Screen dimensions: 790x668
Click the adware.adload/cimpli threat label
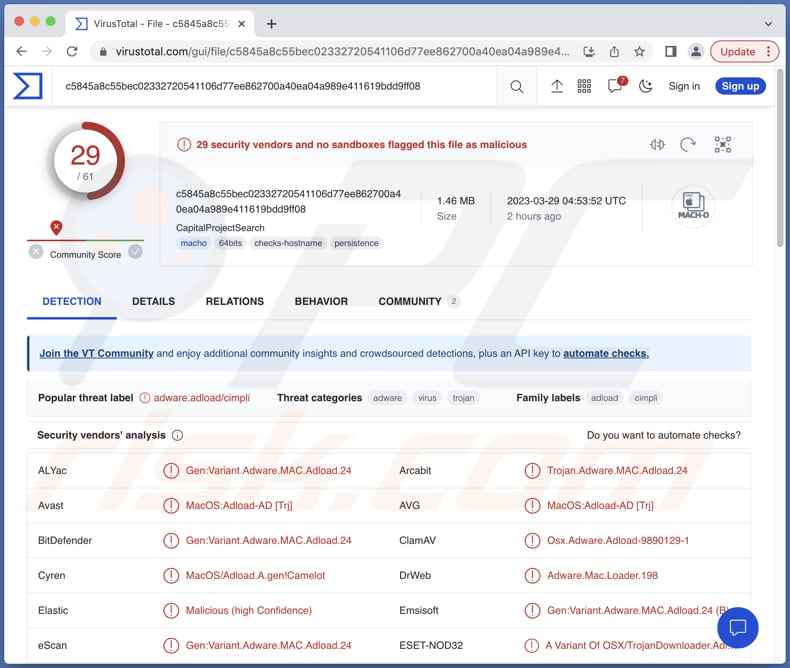point(202,398)
